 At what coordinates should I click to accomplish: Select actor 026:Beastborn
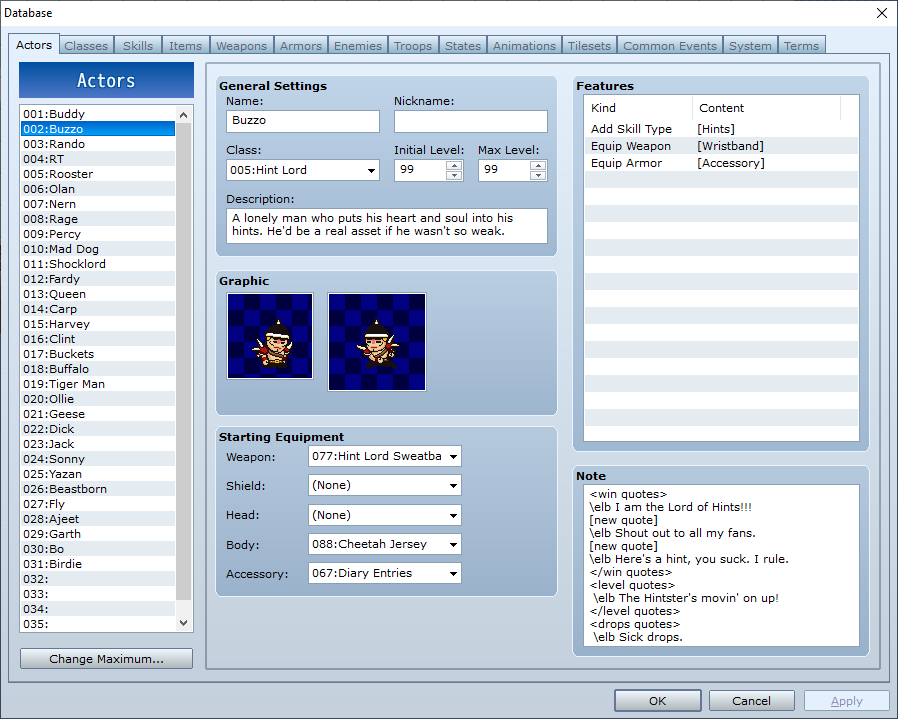[x=98, y=489]
